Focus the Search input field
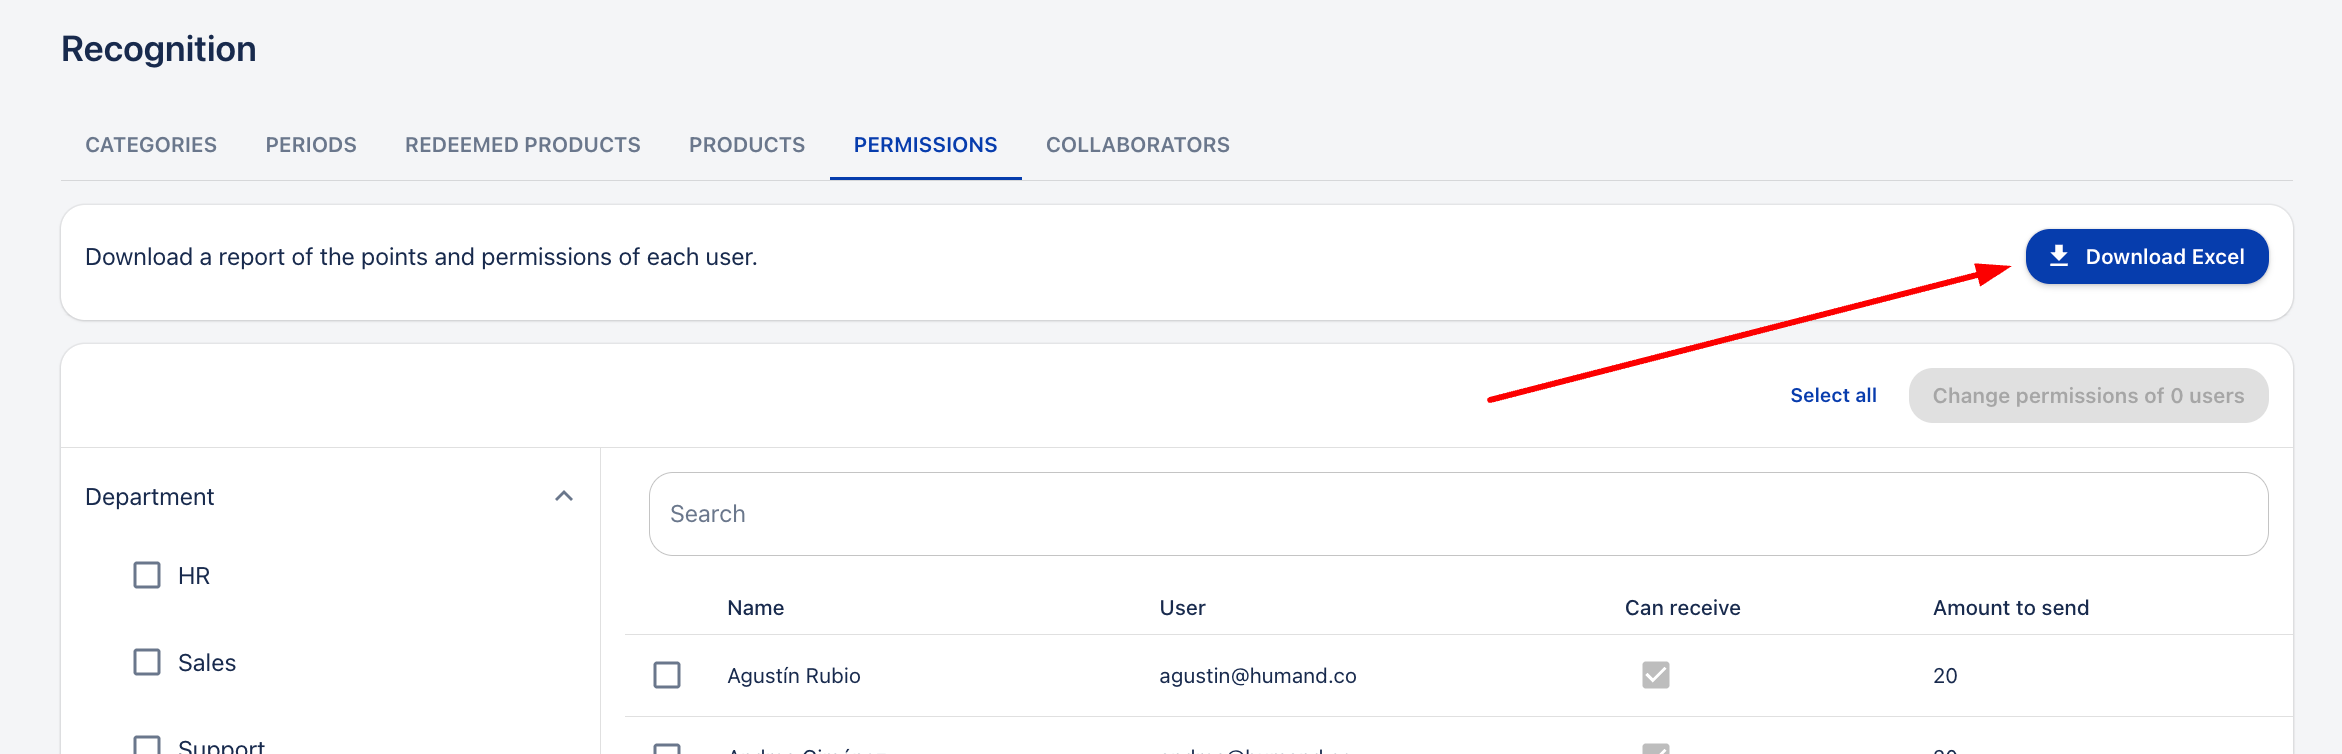This screenshot has width=2342, height=754. point(1458,514)
